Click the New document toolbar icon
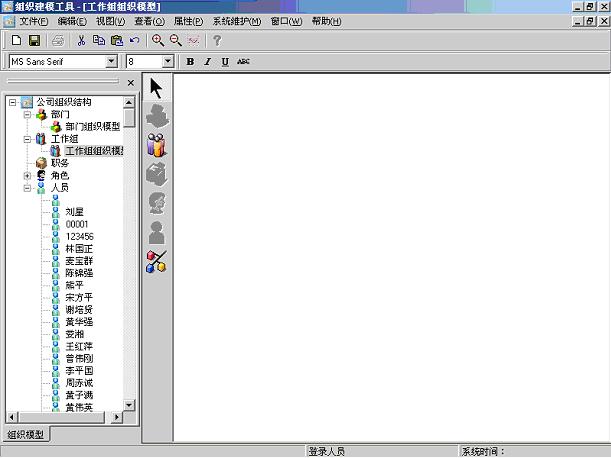The height and width of the screenshot is (458, 611). click(17, 40)
